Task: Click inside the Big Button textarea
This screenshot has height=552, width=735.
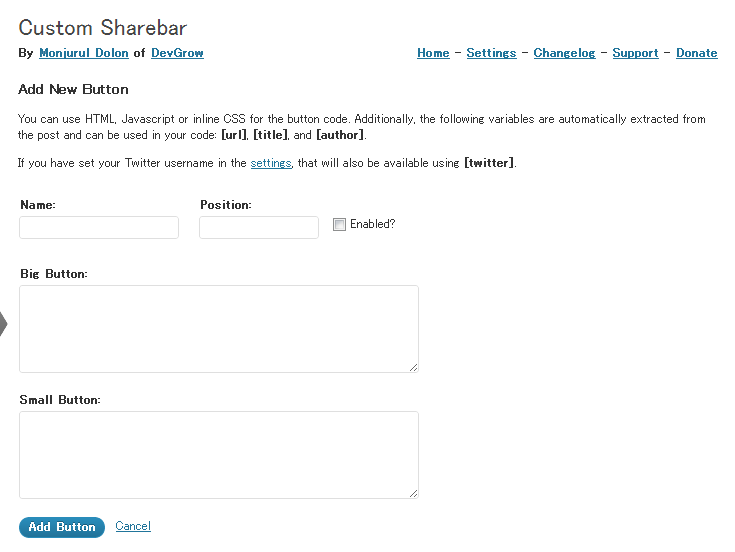Action: [x=218, y=328]
